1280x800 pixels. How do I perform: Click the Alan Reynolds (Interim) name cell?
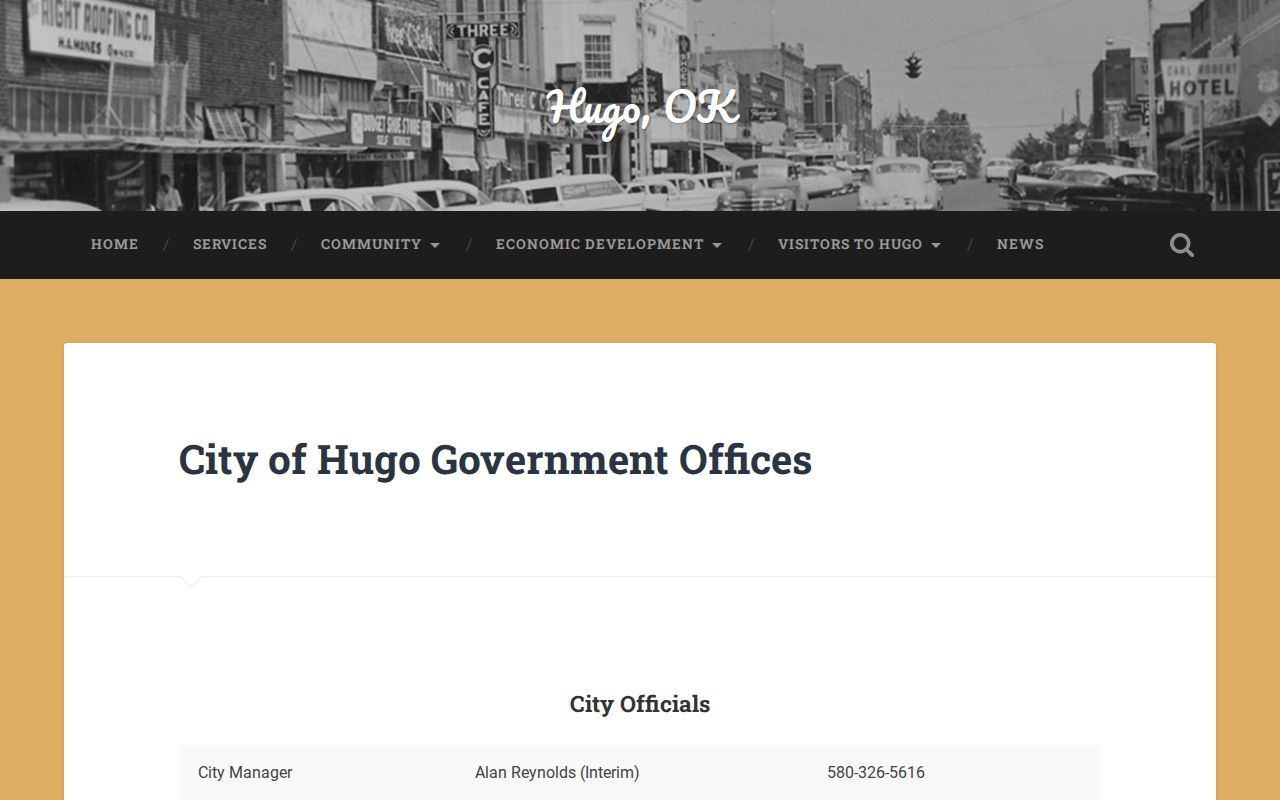tap(557, 772)
